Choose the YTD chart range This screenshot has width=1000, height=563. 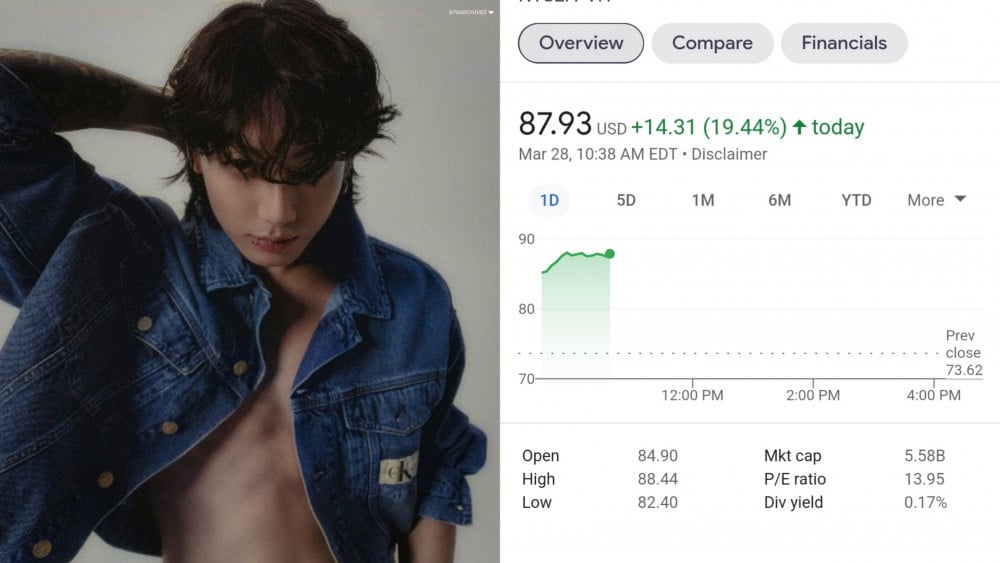click(x=856, y=200)
